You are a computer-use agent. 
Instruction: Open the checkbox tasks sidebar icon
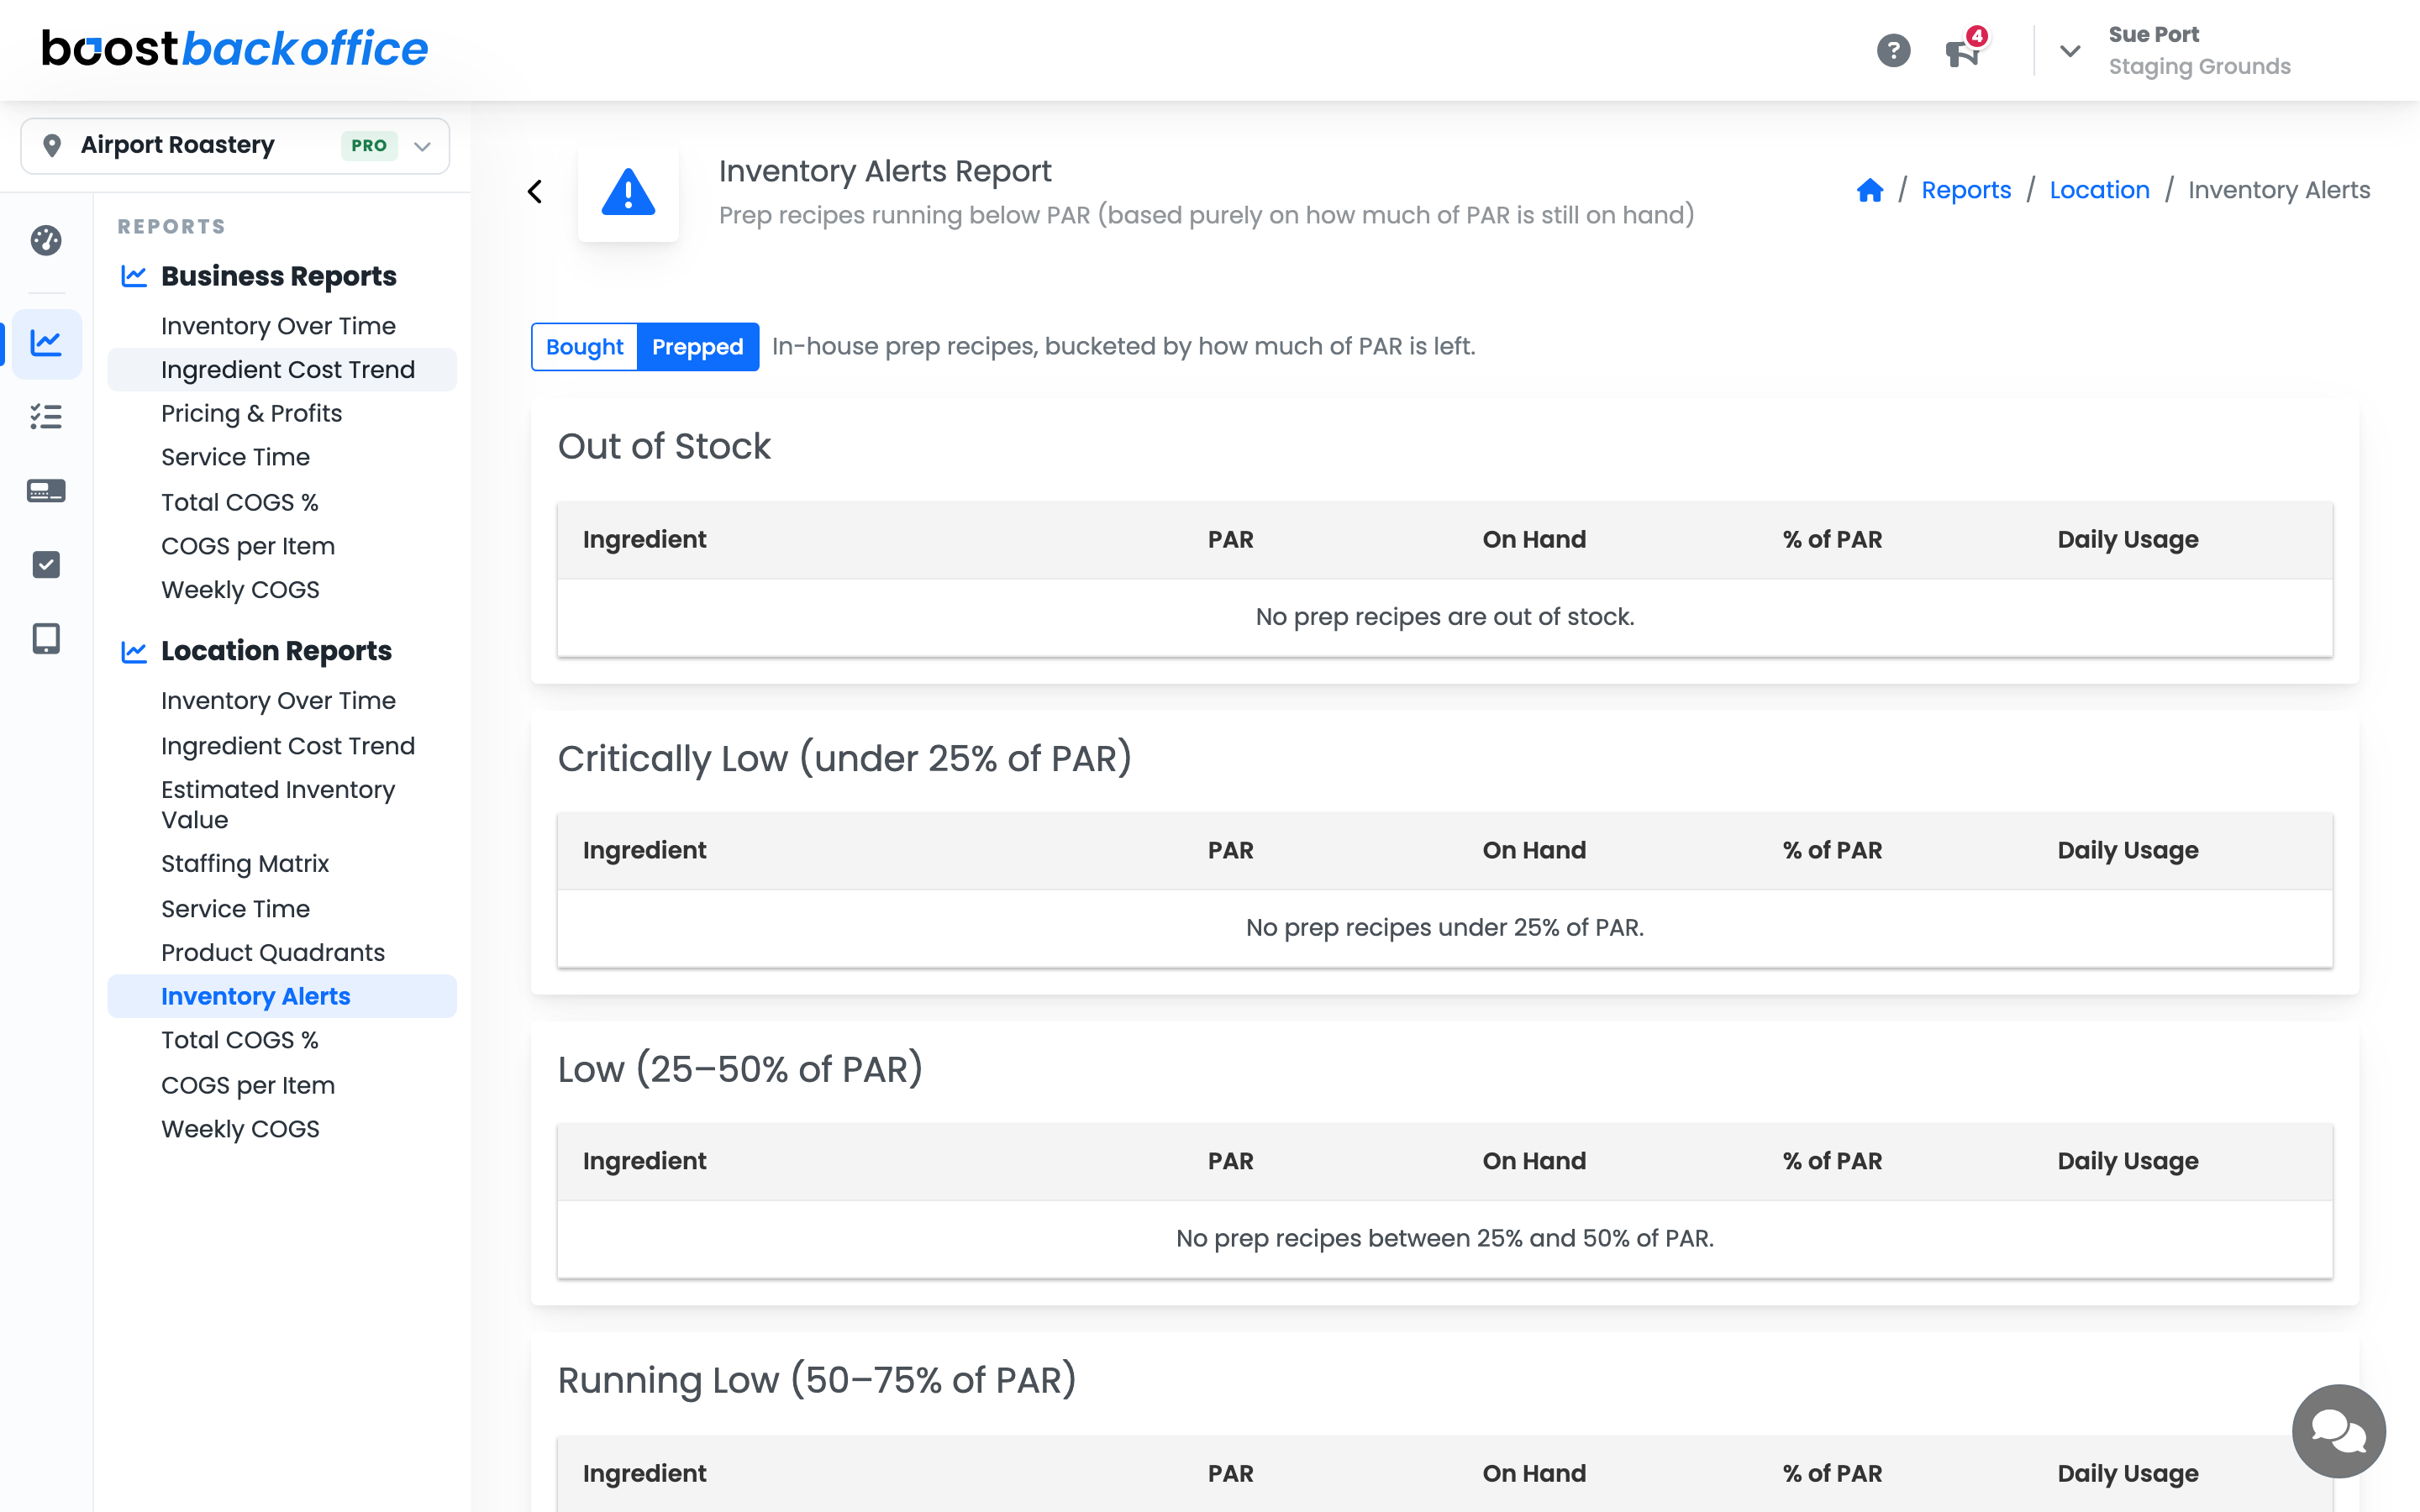pyautogui.click(x=46, y=564)
